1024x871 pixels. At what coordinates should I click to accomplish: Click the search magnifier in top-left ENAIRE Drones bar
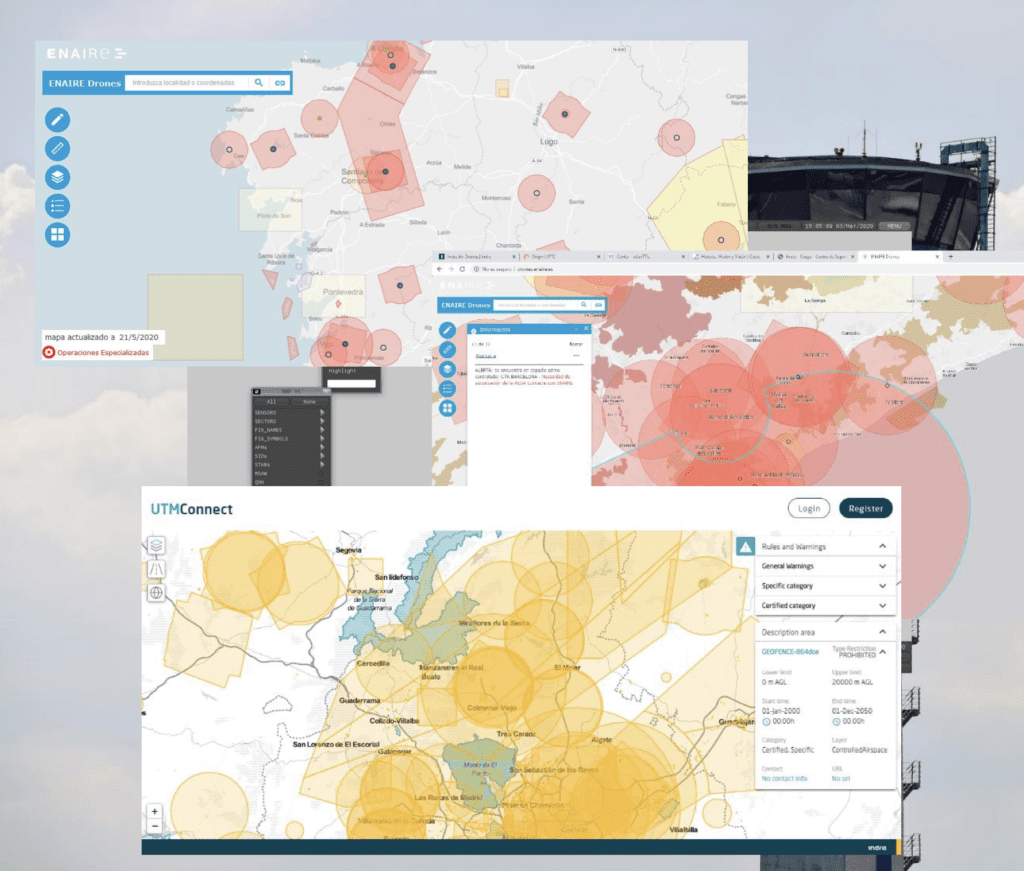tap(259, 83)
